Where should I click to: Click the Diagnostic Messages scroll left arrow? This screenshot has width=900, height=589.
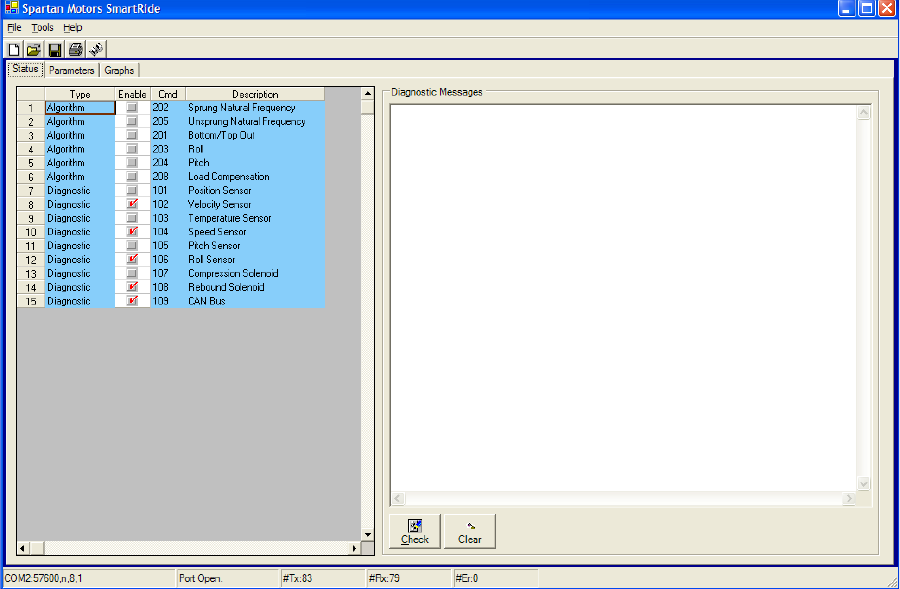(398, 498)
